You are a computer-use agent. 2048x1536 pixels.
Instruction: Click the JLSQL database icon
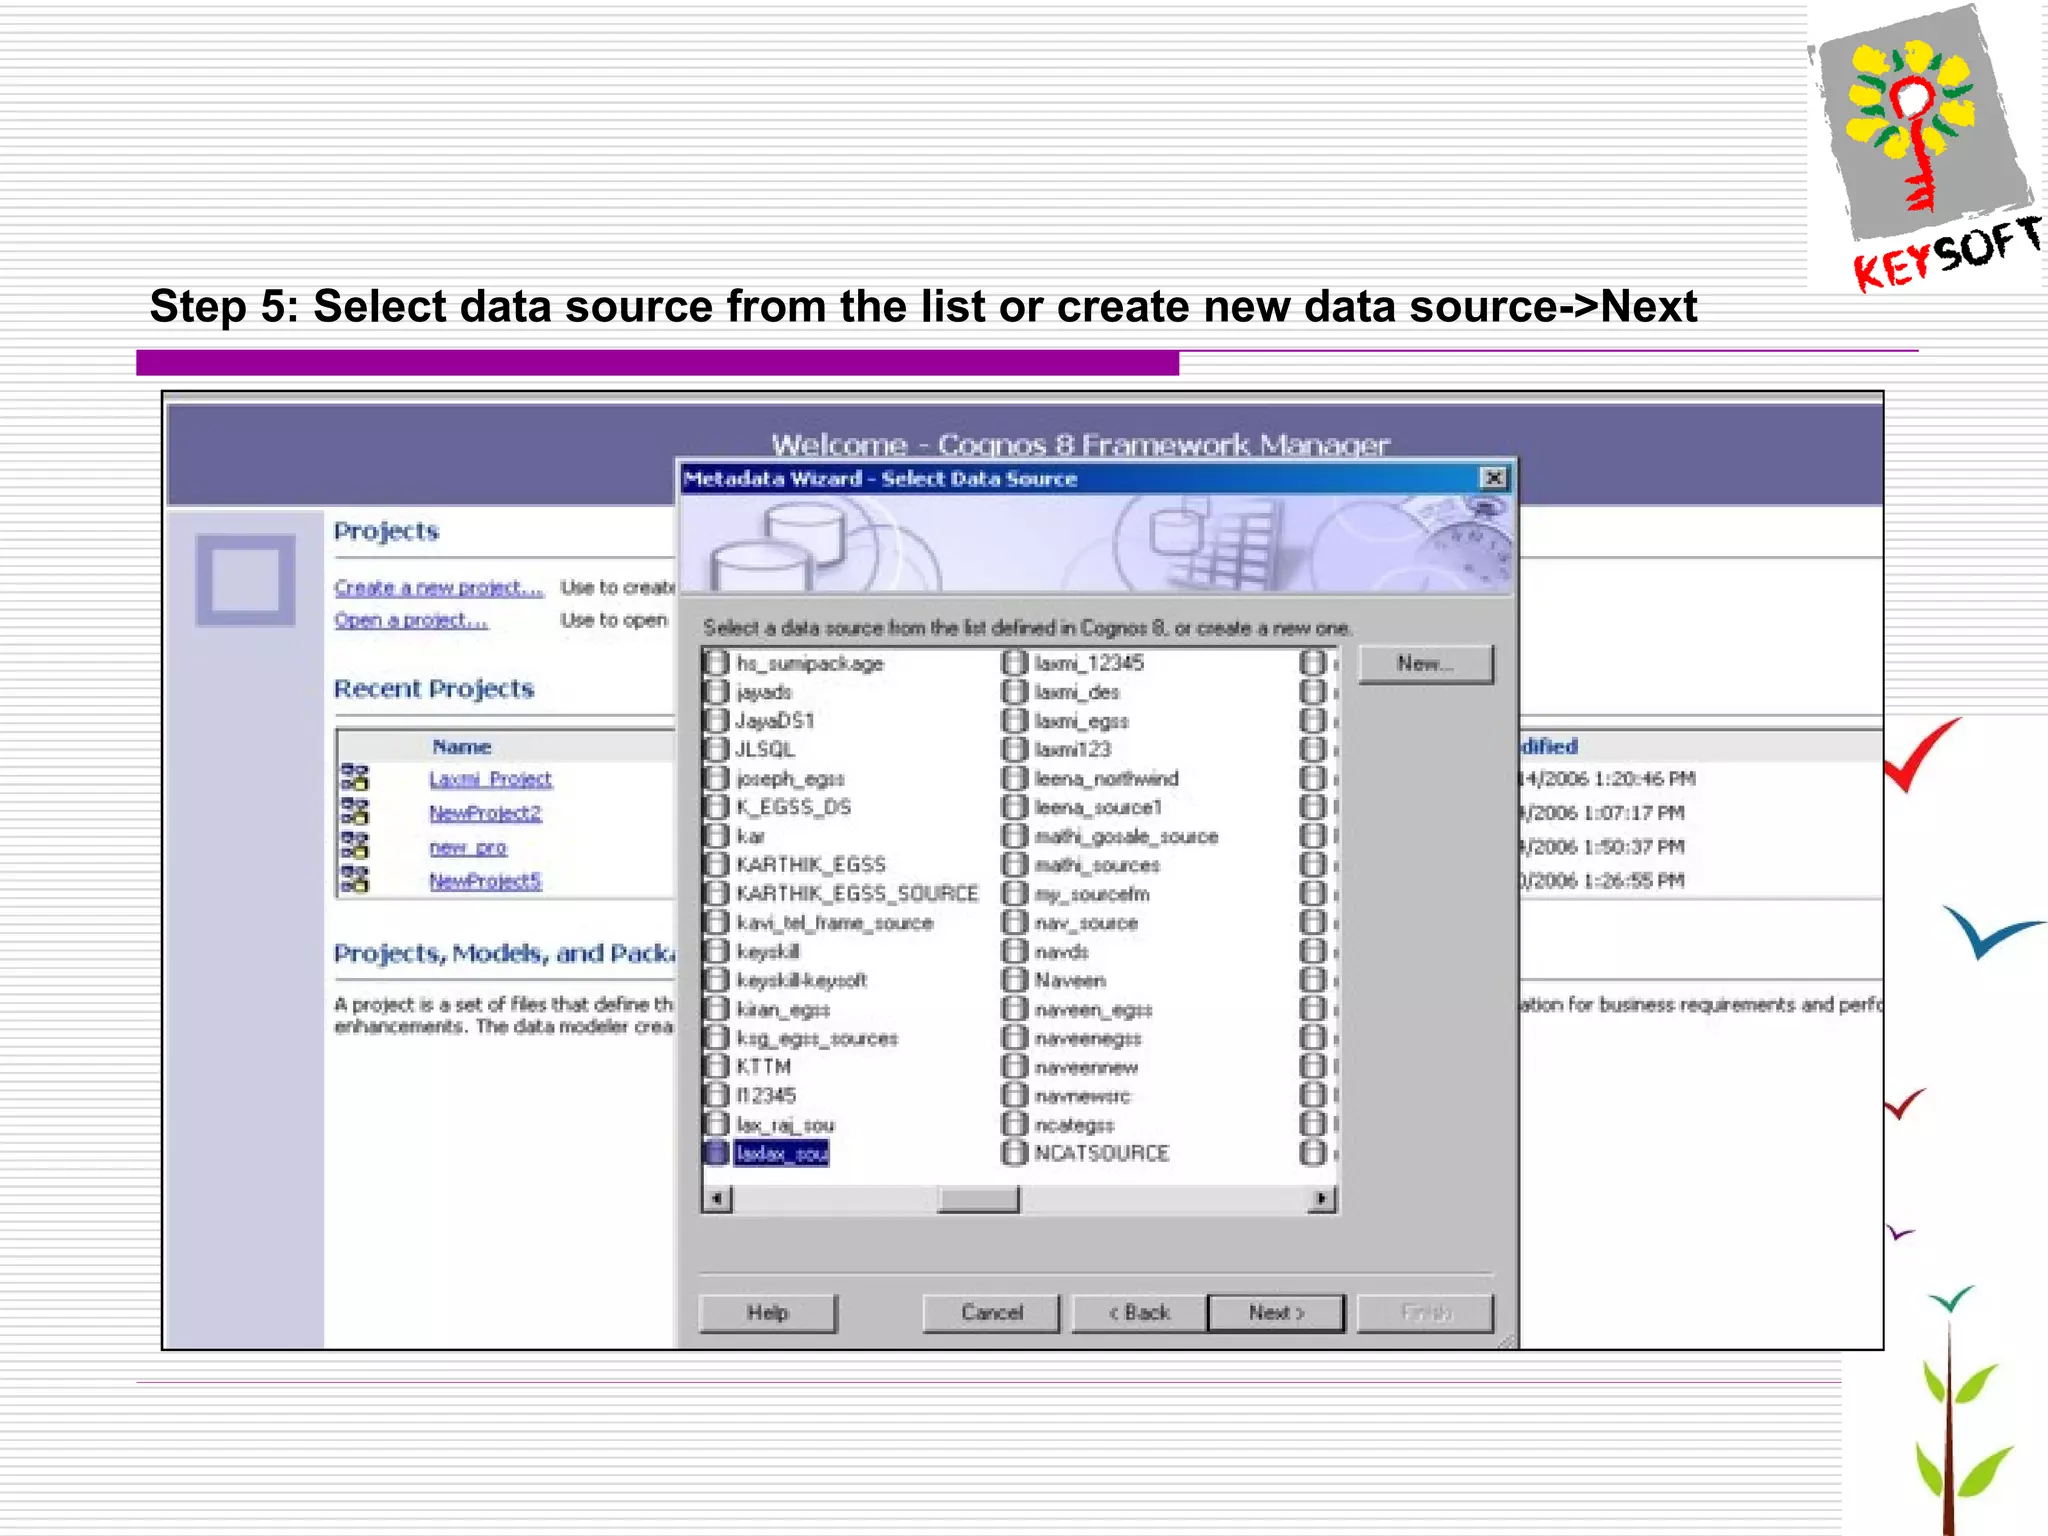716,749
